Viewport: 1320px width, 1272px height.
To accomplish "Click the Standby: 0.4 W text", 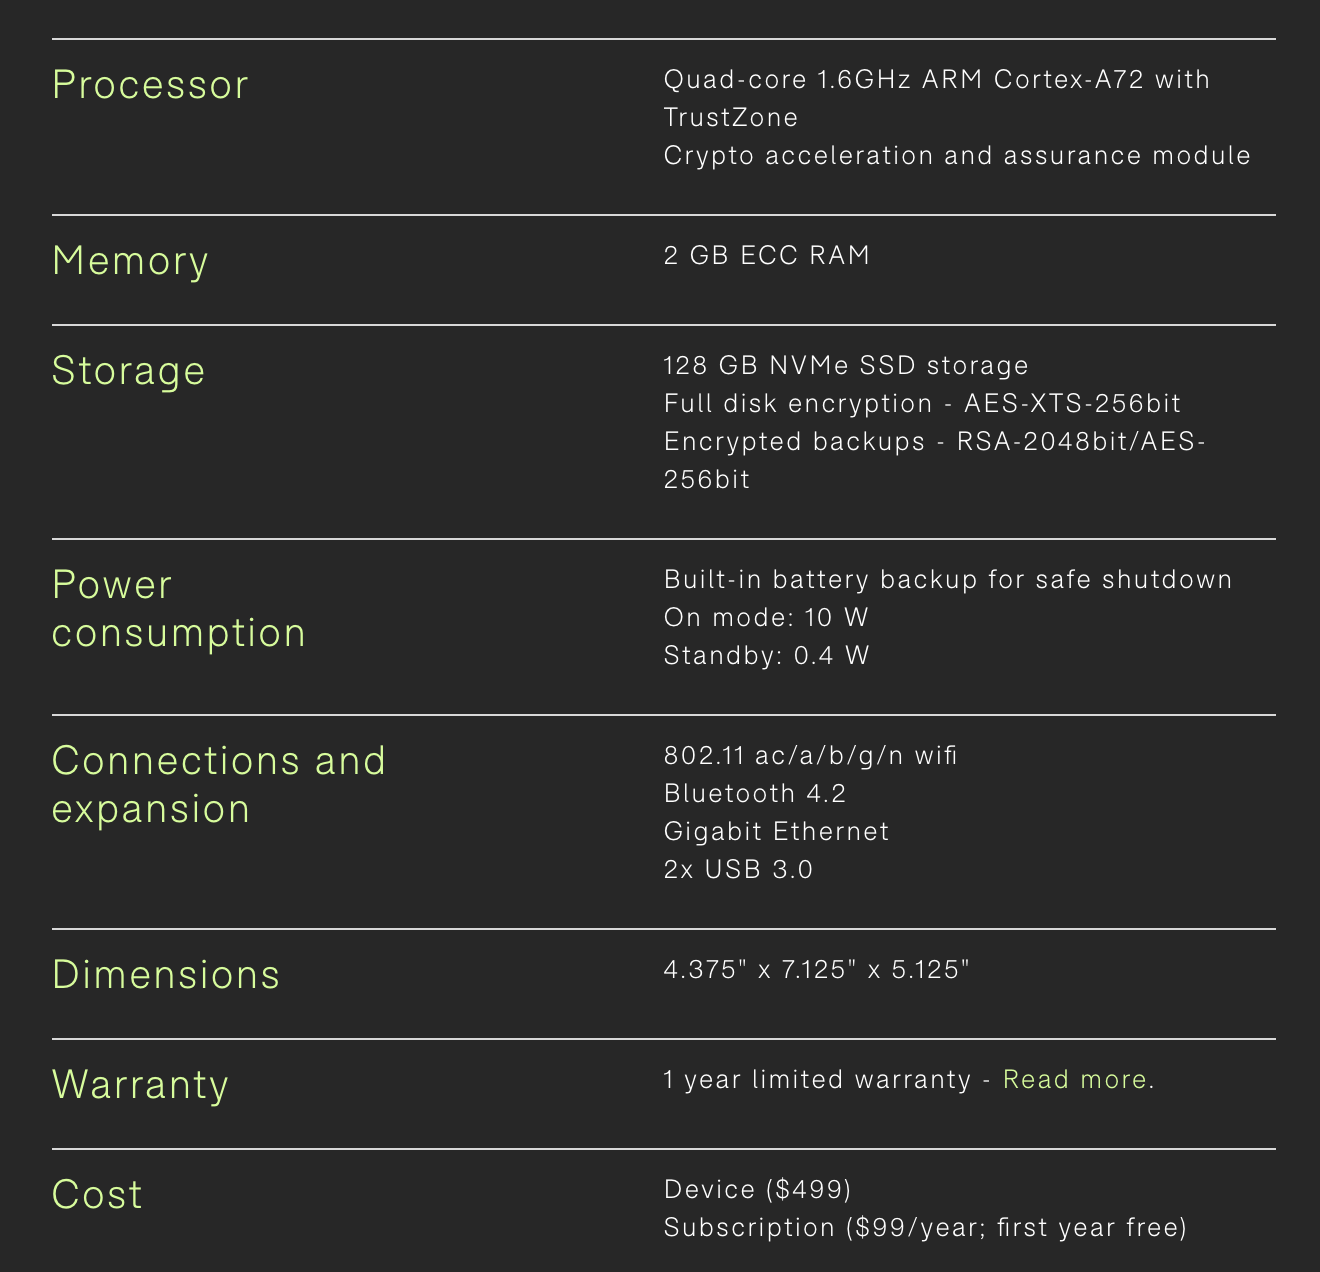I will (766, 656).
